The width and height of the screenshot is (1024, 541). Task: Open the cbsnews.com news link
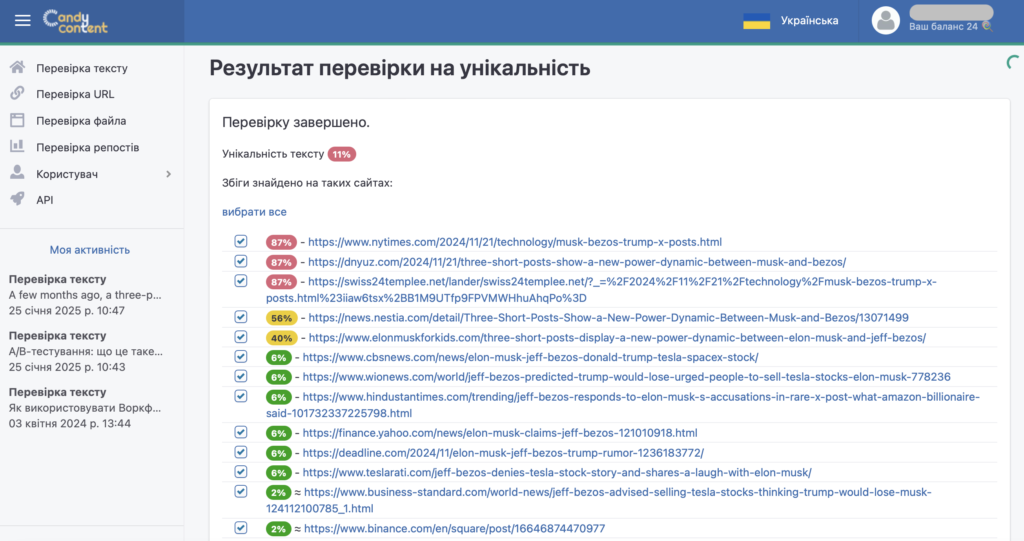point(530,357)
